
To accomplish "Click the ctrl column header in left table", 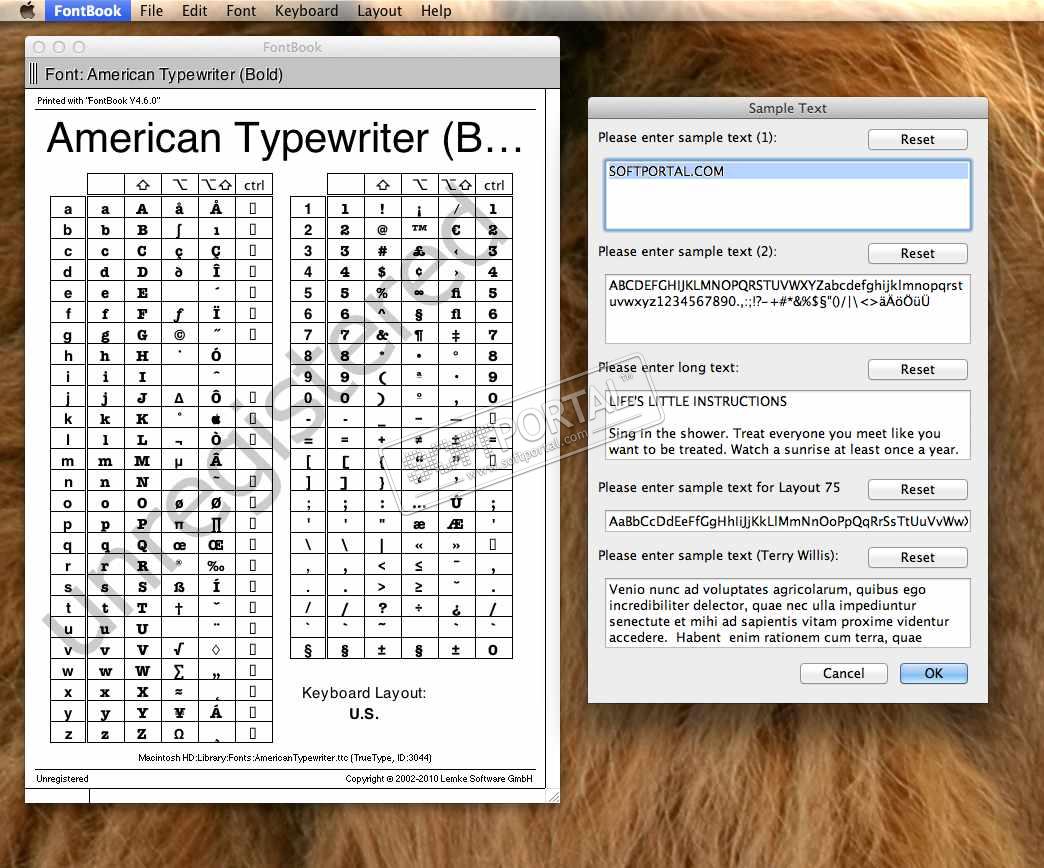I will coord(254,184).
